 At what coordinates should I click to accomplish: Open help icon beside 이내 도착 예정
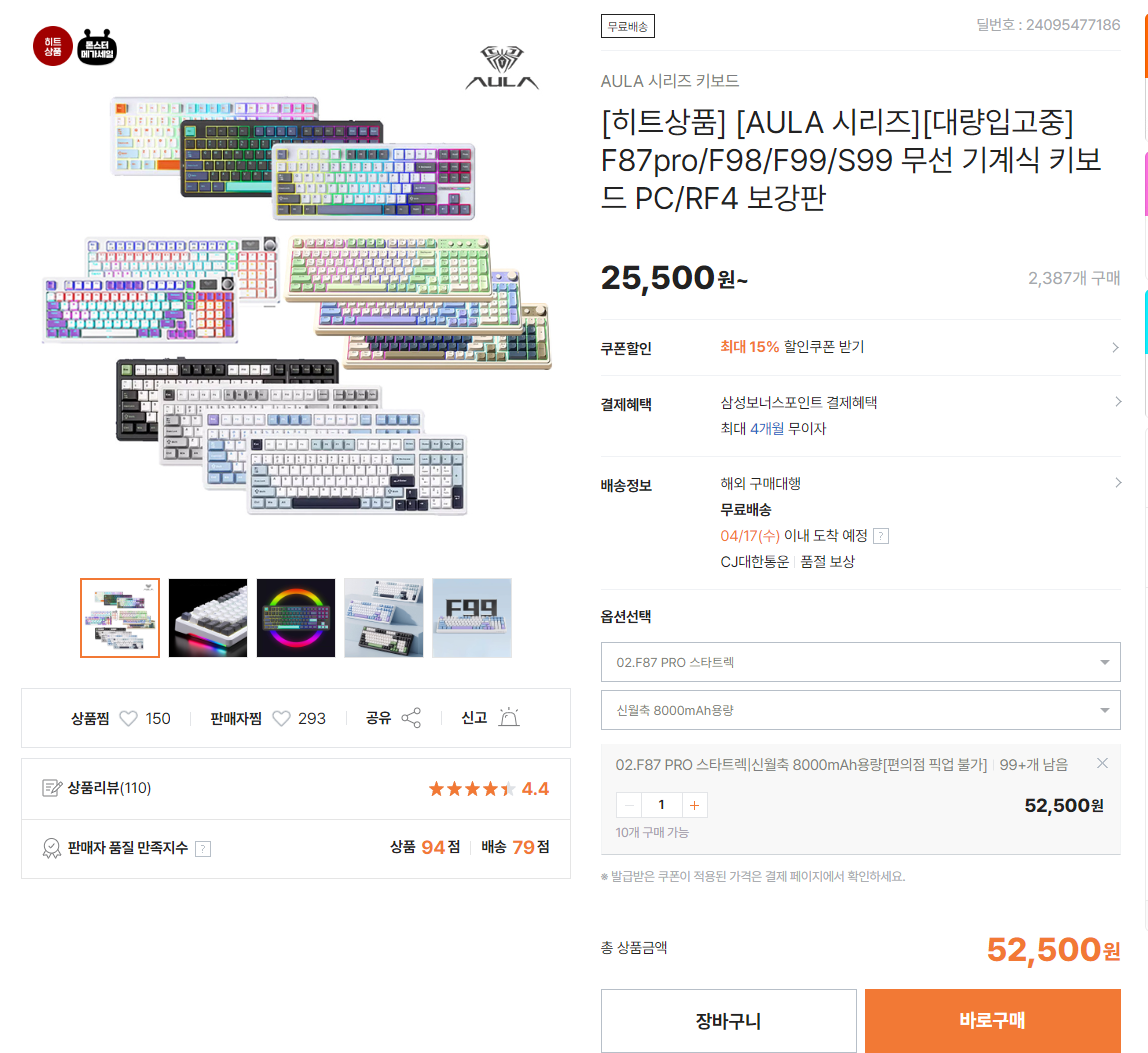tap(882, 536)
